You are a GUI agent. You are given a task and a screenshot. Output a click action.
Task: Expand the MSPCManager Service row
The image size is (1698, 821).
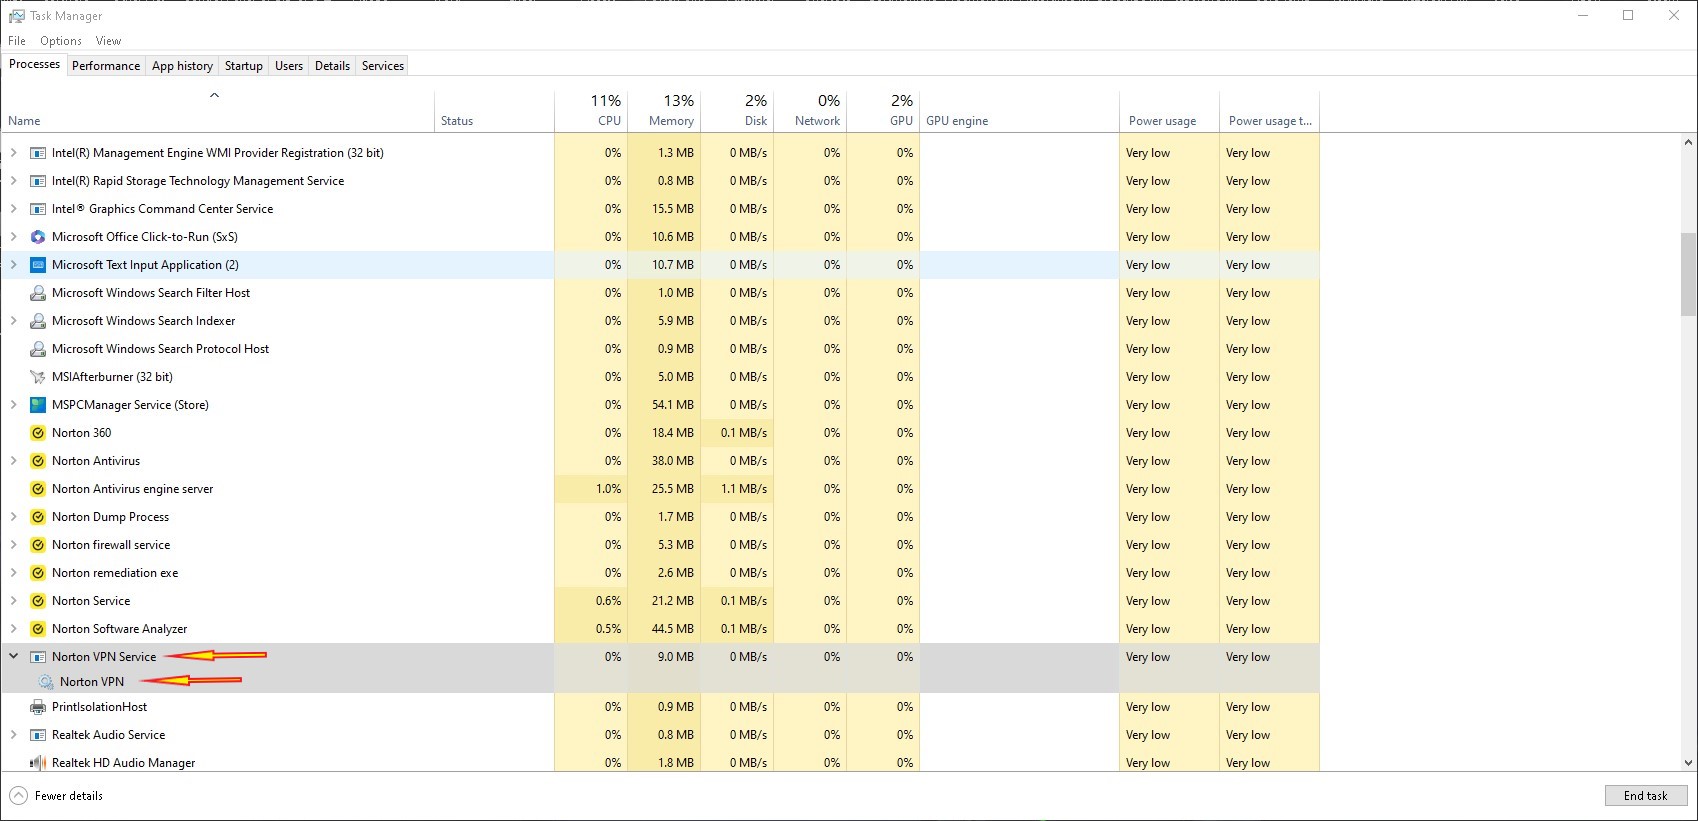tap(14, 405)
